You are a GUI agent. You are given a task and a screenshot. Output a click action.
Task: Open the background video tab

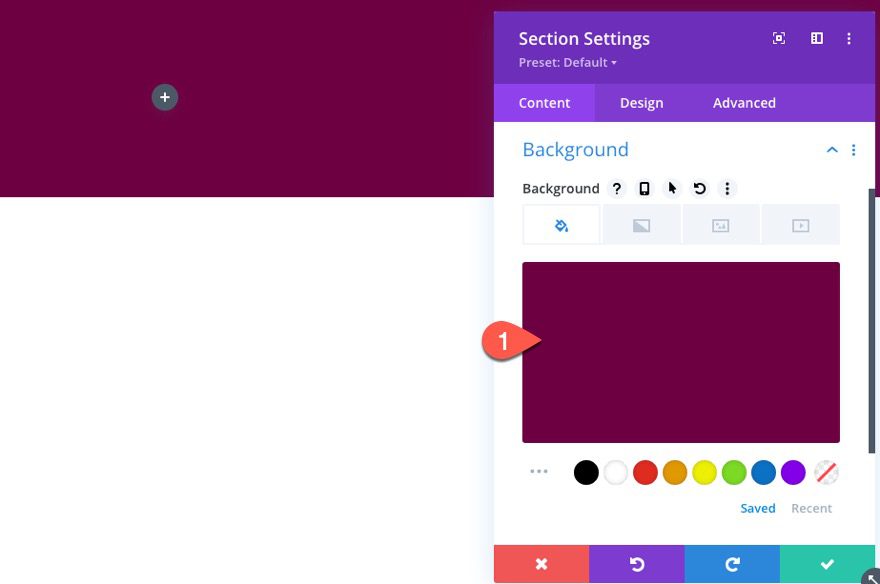pyautogui.click(x=800, y=224)
